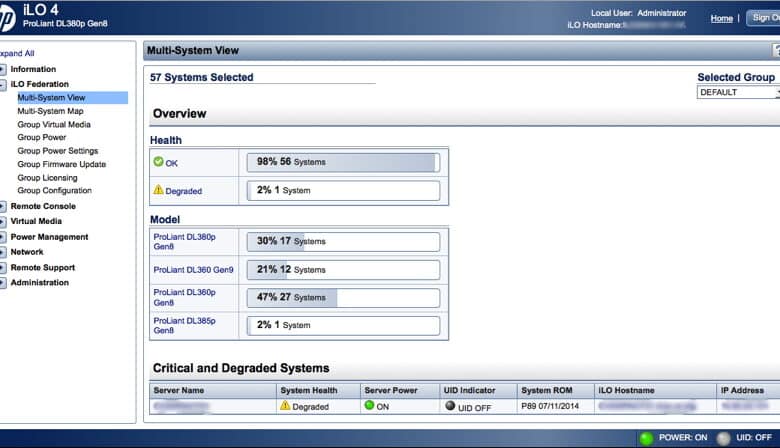Click the blurred server name in table row
Viewport: 780px width, 448px height.
[x=181, y=406]
